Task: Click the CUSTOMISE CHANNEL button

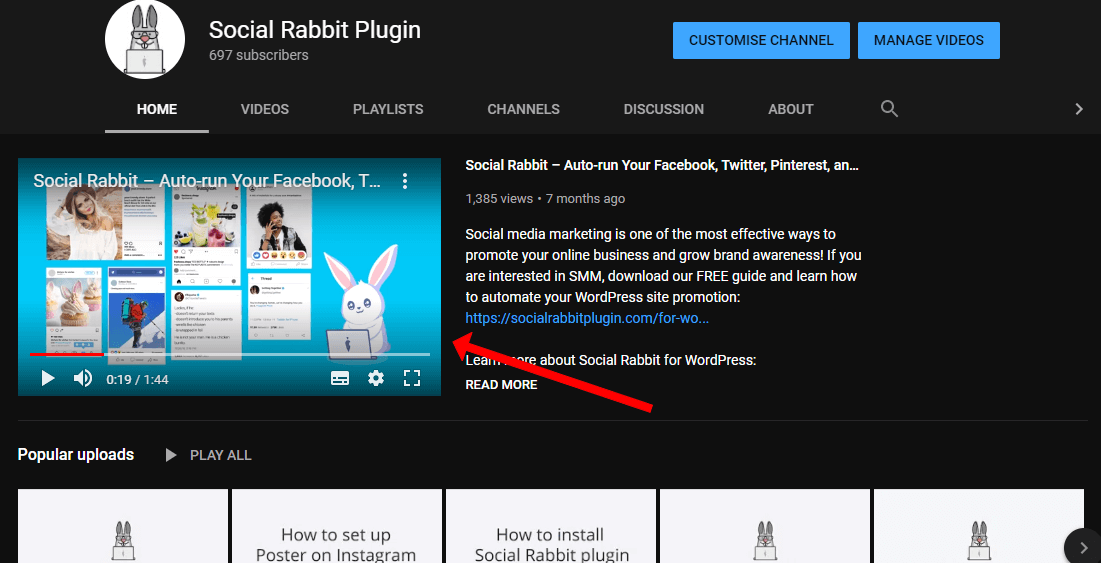Action: [x=761, y=41]
